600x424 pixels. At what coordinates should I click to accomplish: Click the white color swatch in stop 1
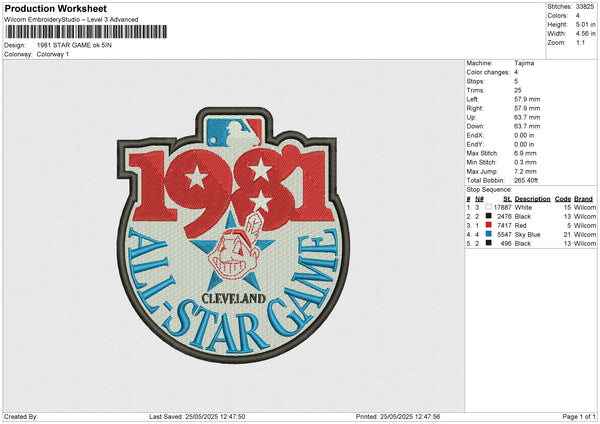coord(488,207)
